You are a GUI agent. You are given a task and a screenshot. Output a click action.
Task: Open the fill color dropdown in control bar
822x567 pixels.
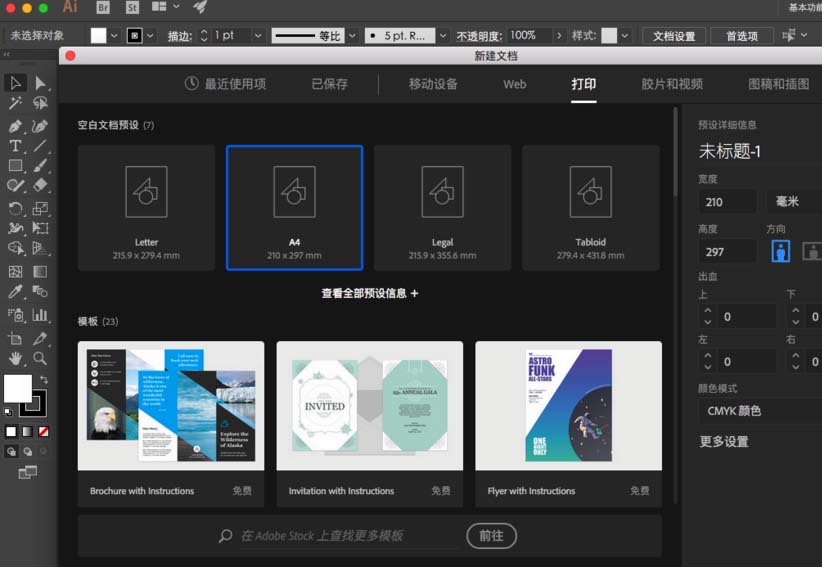(x=114, y=36)
